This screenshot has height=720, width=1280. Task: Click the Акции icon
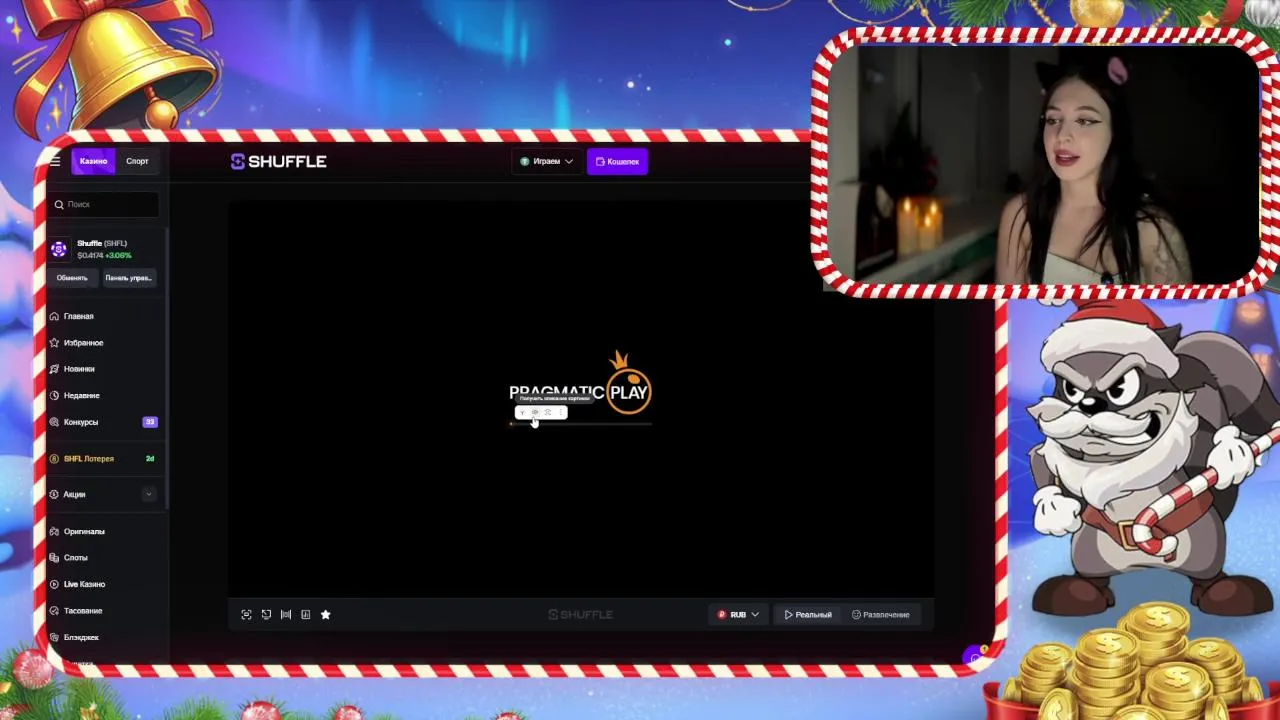[x=55, y=494]
